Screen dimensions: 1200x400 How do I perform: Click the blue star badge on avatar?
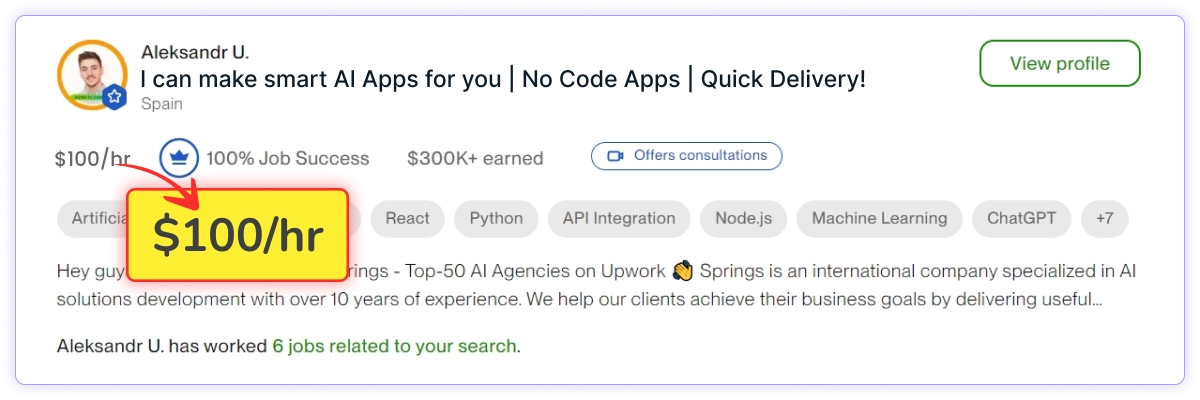click(x=115, y=97)
